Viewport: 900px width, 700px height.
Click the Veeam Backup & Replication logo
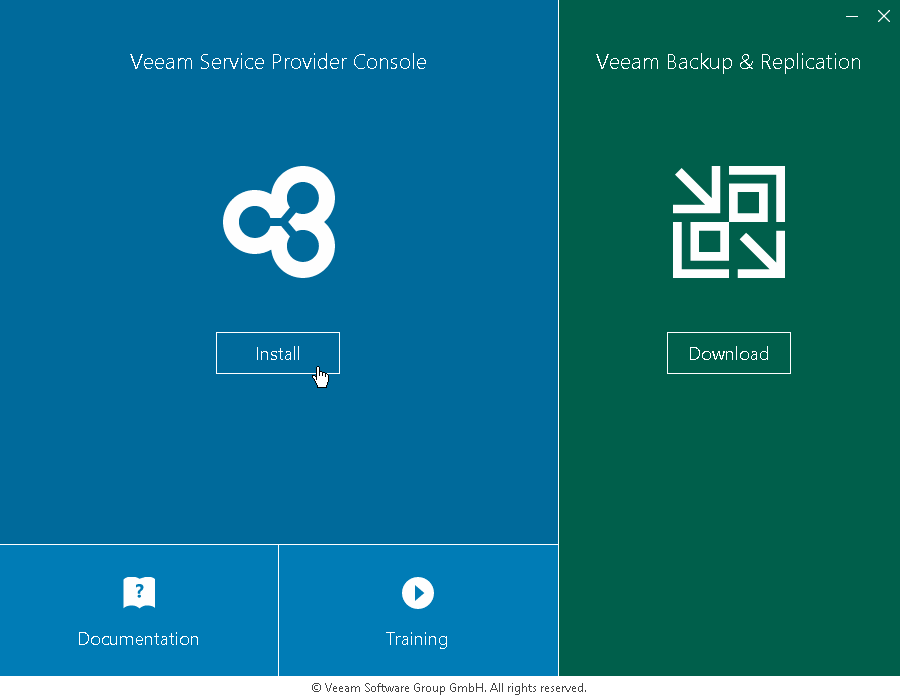[x=729, y=222]
